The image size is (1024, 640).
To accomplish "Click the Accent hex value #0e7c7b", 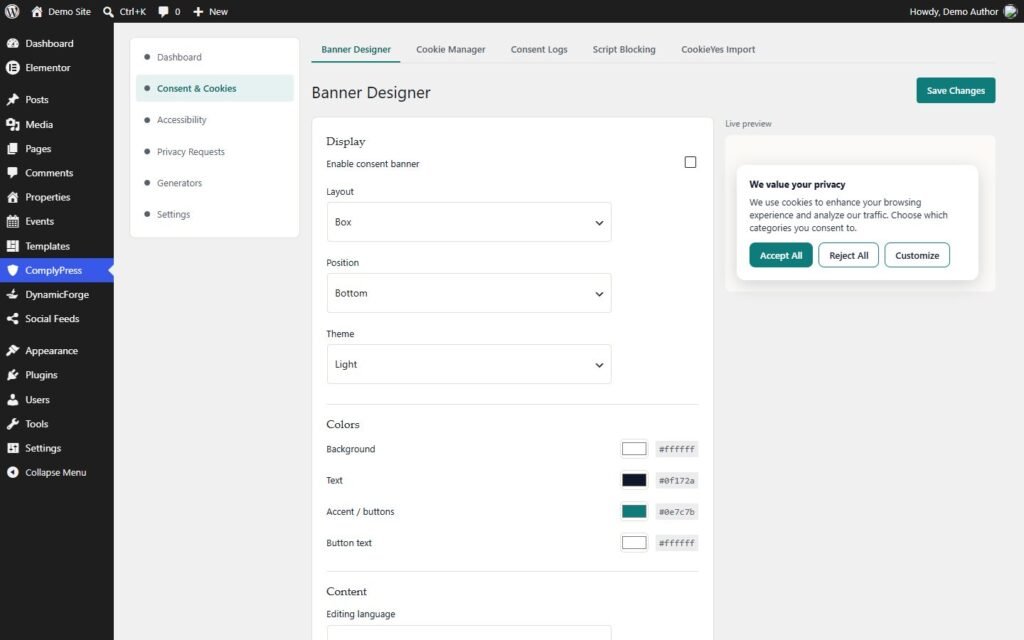I will pyautogui.click(x=677, y=511).
